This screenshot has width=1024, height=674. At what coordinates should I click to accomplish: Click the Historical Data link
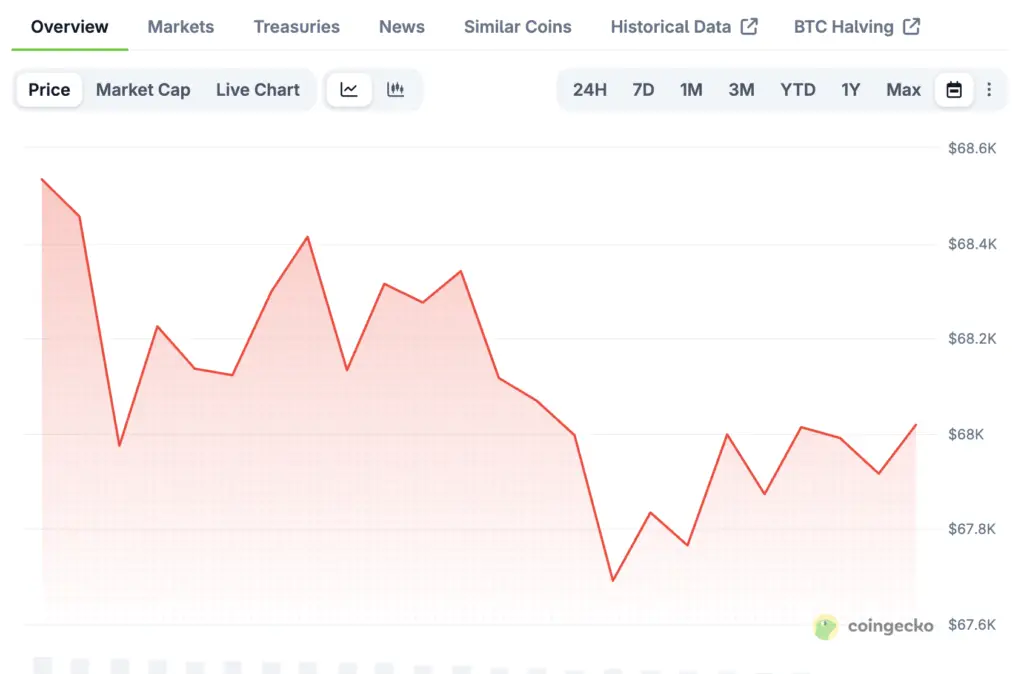[x=671, y=27]
